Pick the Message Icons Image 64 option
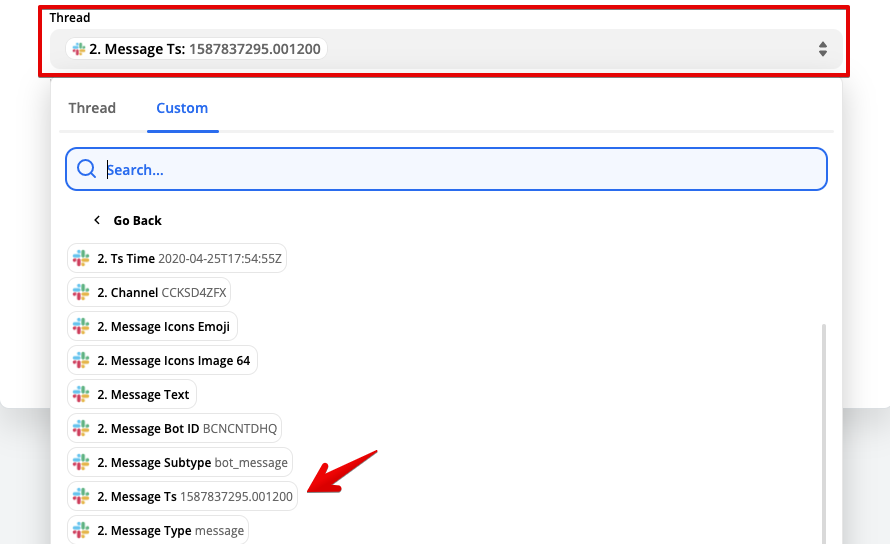Screen dimensions: 890x544 coord(162,361)
